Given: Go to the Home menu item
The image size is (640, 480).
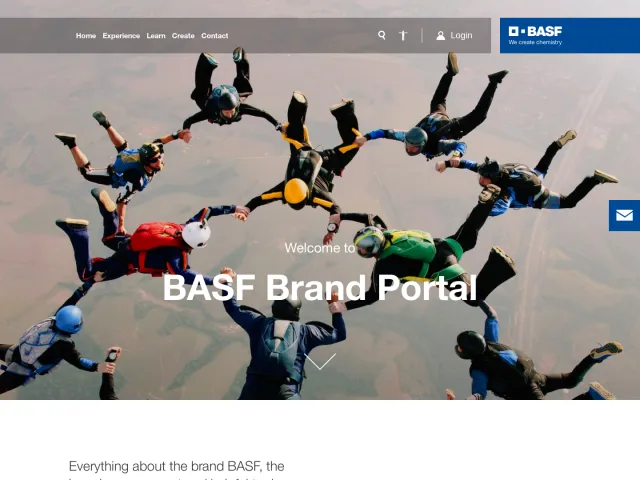Looking at the screenshot, I should [86, 36].
